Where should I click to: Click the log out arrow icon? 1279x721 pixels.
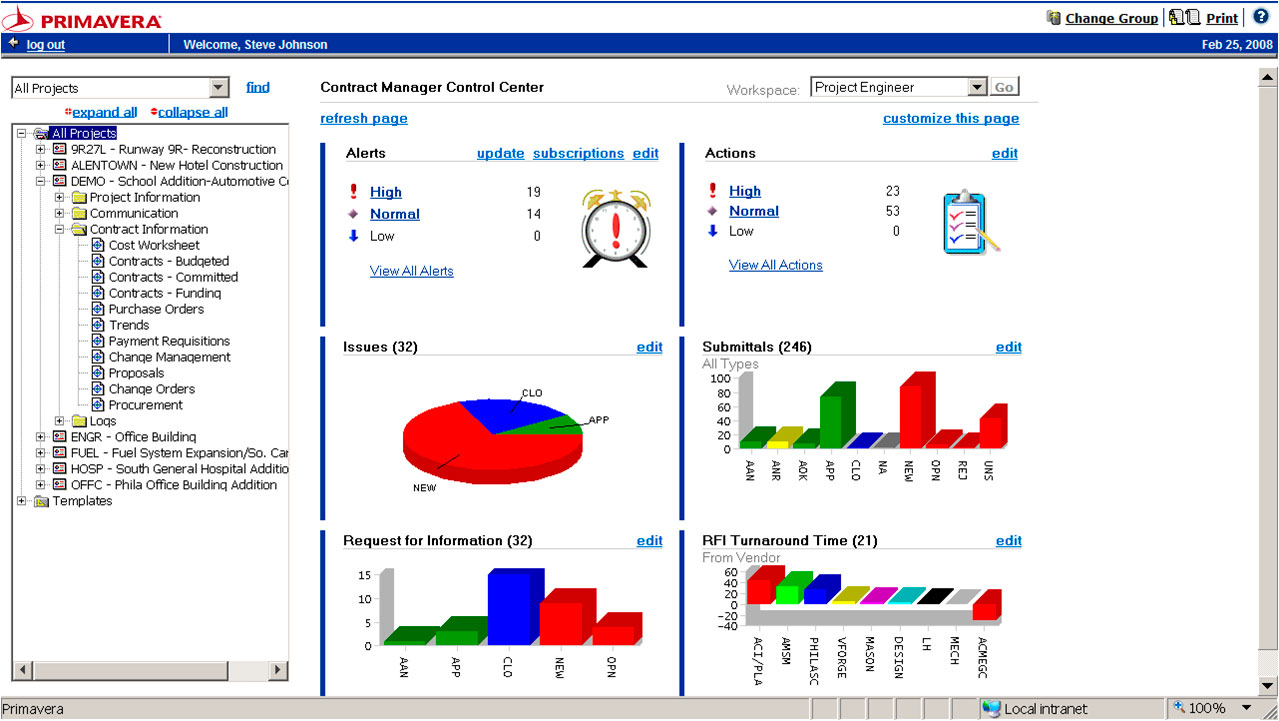click(x=13, y=44)
